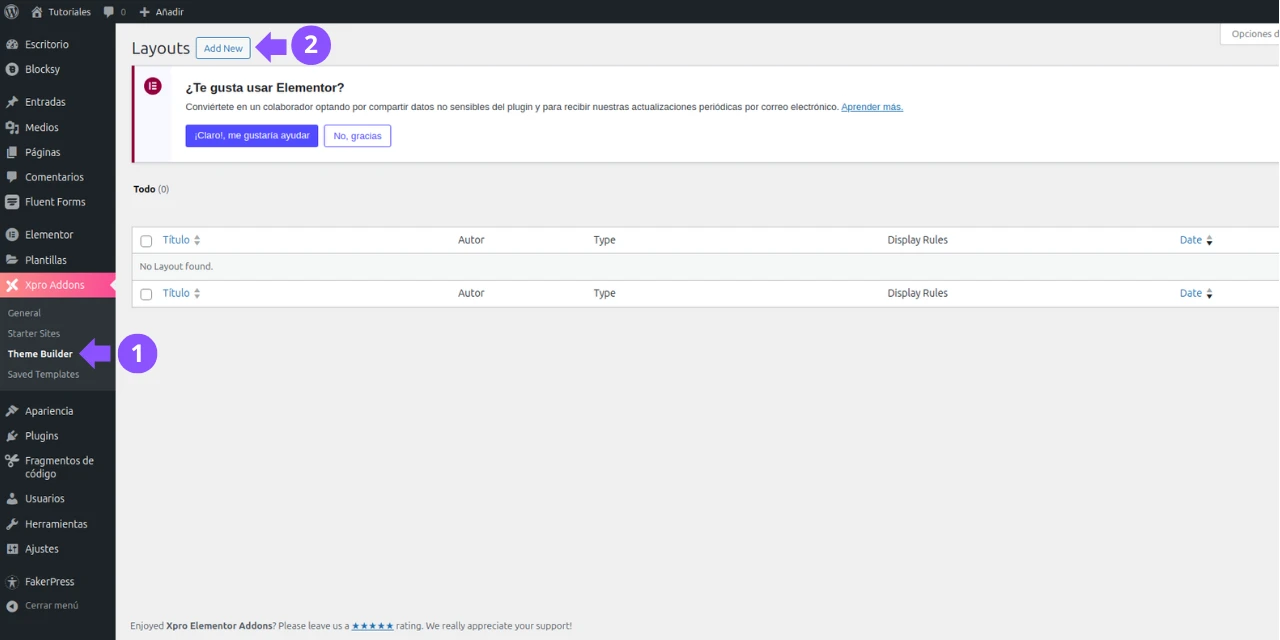Open the comments bubble icon in admin bar
The height and width of the screenshot is (640, 1280).
(x=109, y=12)
